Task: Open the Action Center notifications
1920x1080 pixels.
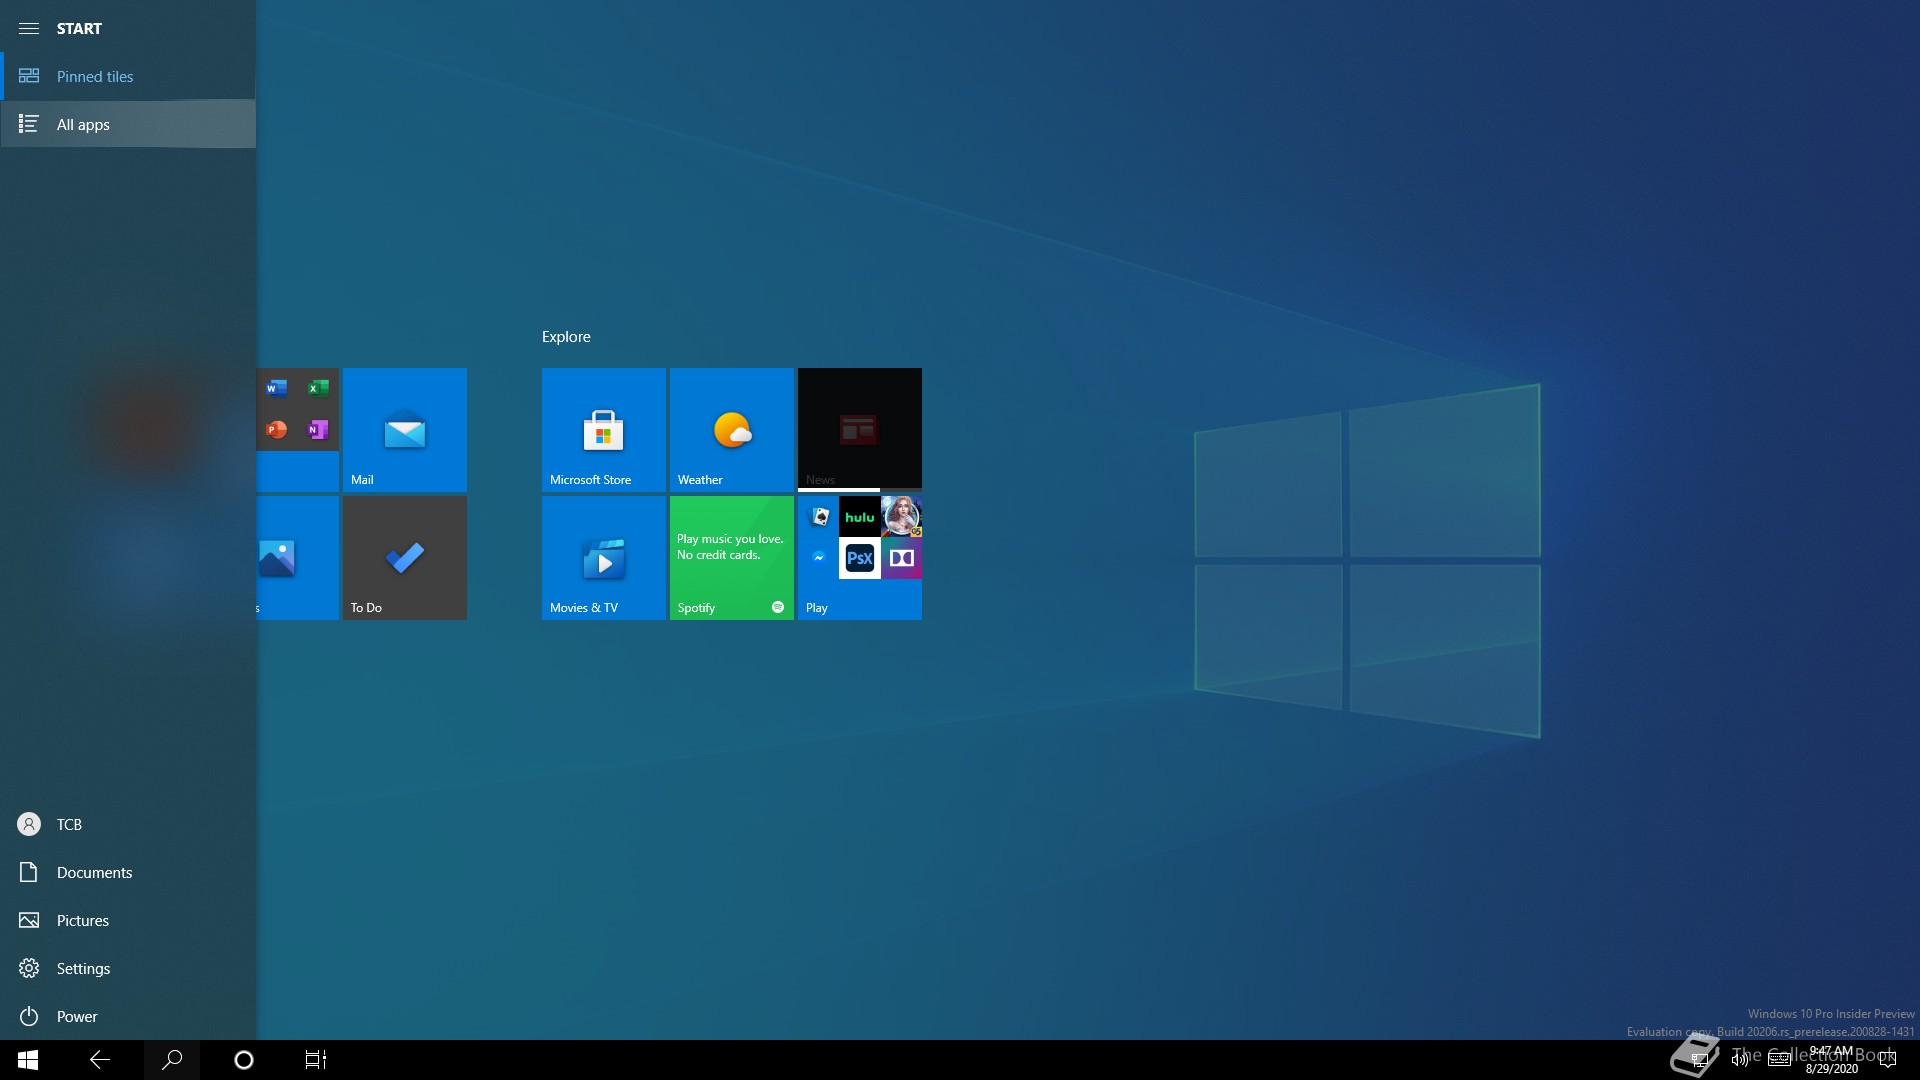Action: click(x=1888, y=1060)
